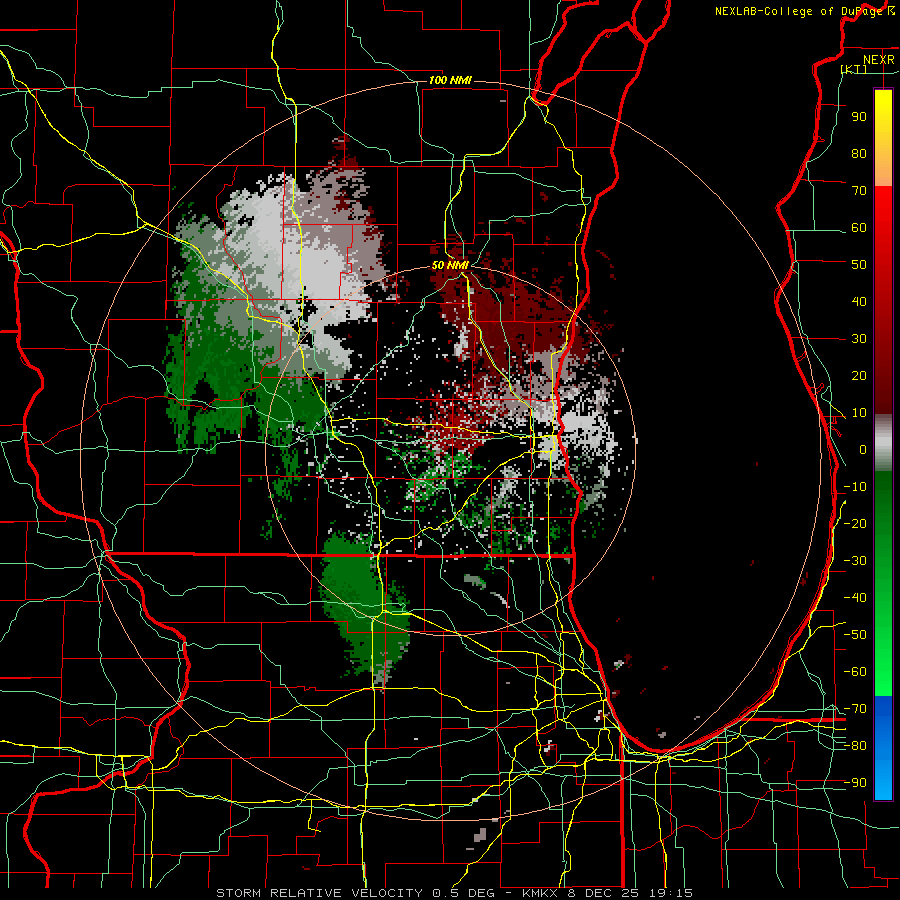Click the "100 NMI" range ring label

(x=451, y=80)
